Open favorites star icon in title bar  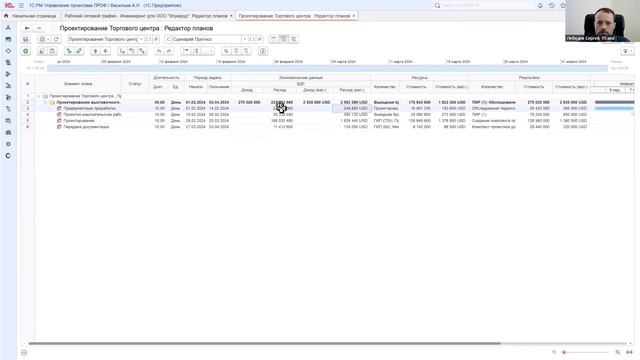pos(563,5)
